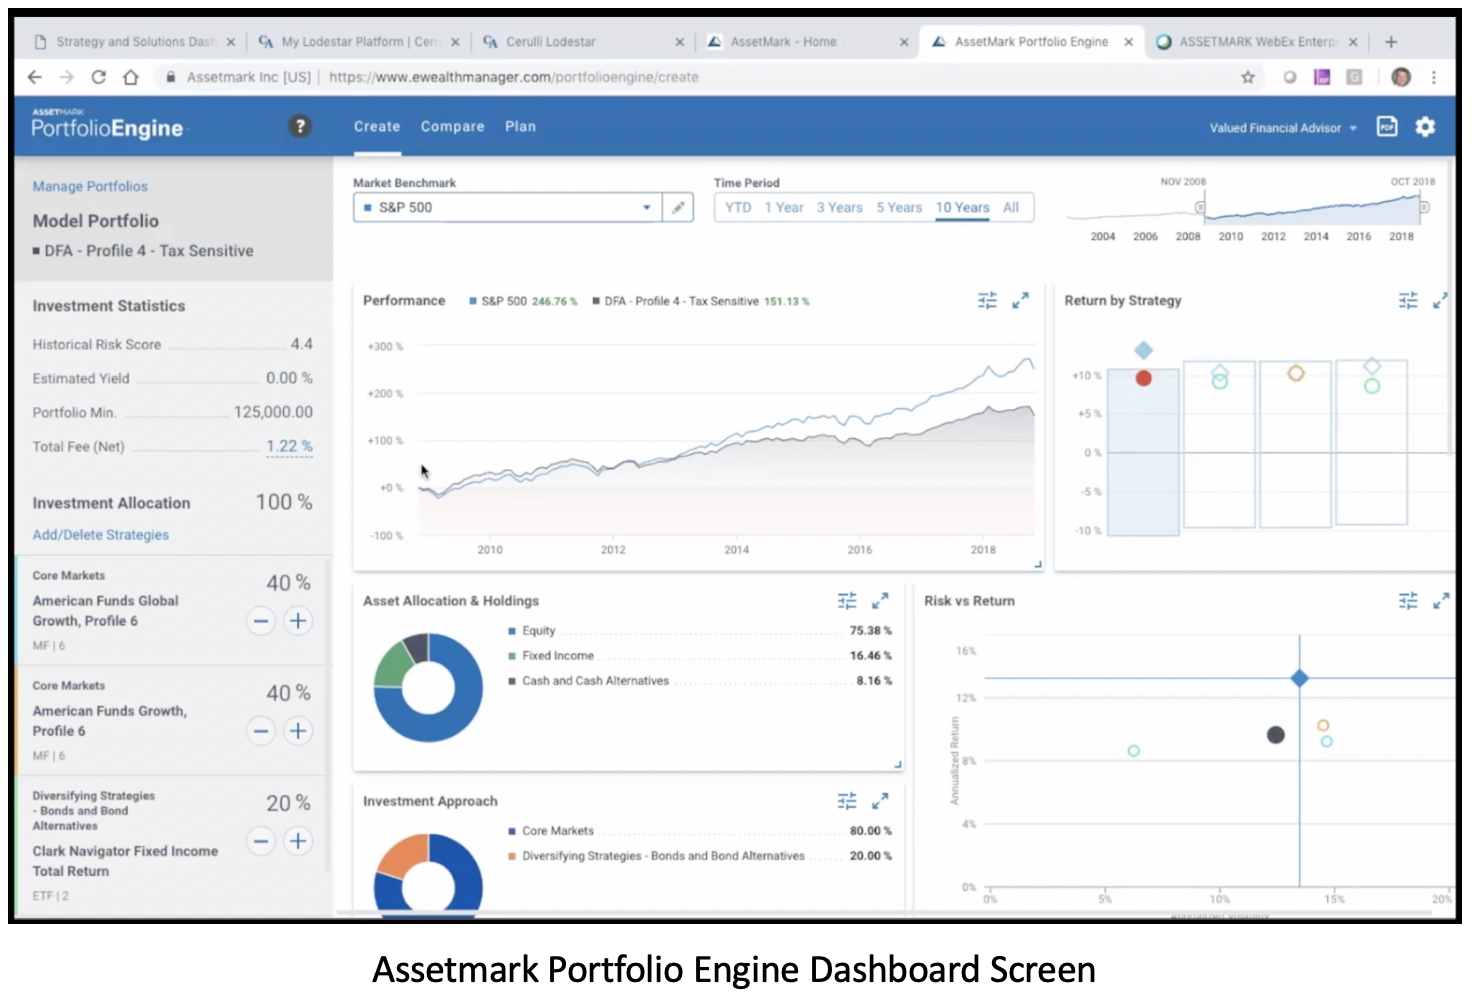The image size is (1472, 996).
Task: Switch to the Plan tab
Action: coord(520,127)
